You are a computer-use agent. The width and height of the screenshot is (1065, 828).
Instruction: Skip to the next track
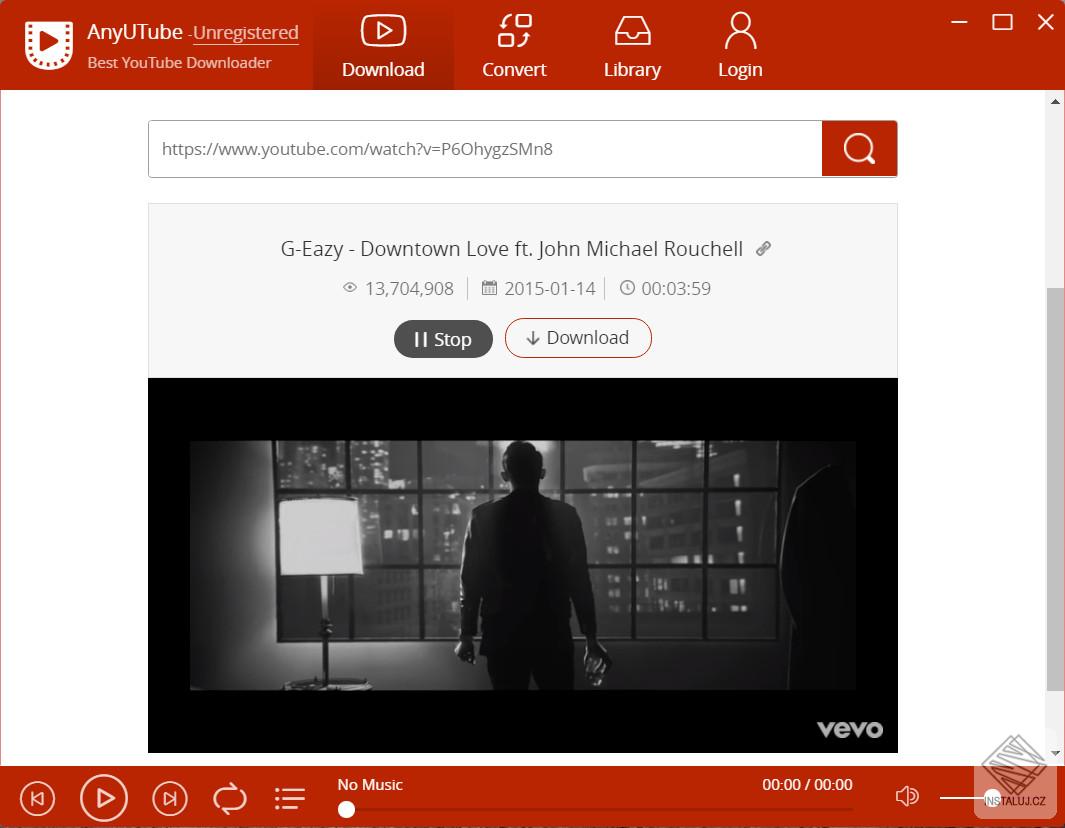pyautogui.click(x=169, y=798)
